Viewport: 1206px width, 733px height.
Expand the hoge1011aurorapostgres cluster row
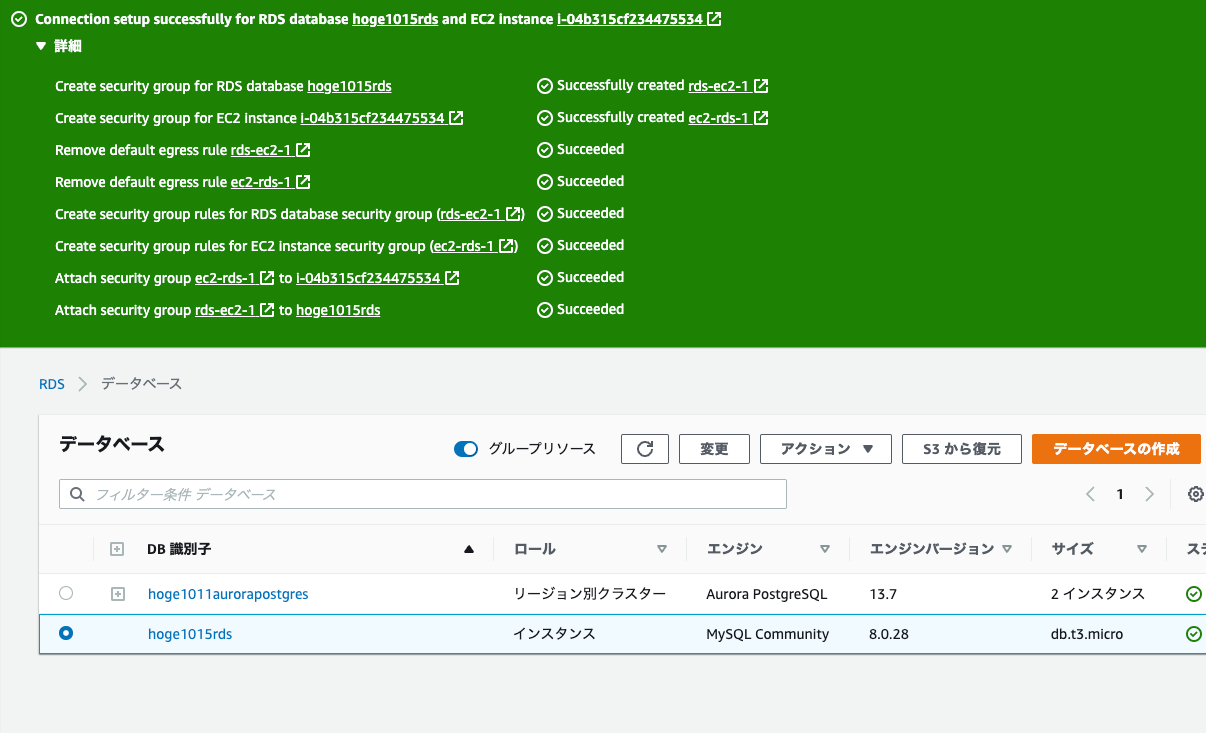pyautogui.click(x=118, y=593)
